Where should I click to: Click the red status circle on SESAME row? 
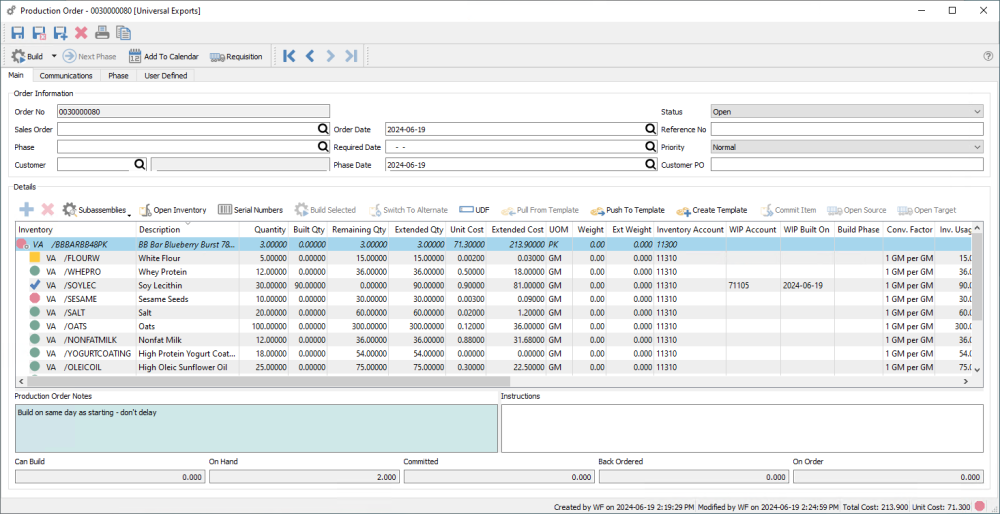(35, 298)
